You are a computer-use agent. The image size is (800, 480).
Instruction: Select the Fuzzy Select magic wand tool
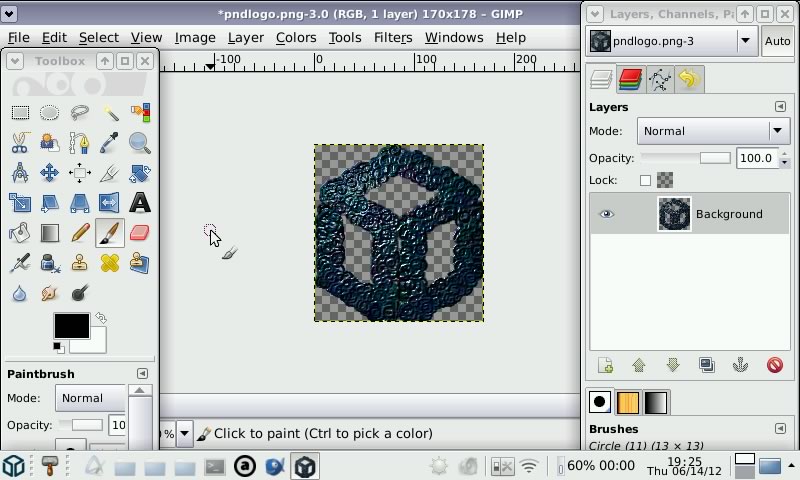tap(110, 112)
